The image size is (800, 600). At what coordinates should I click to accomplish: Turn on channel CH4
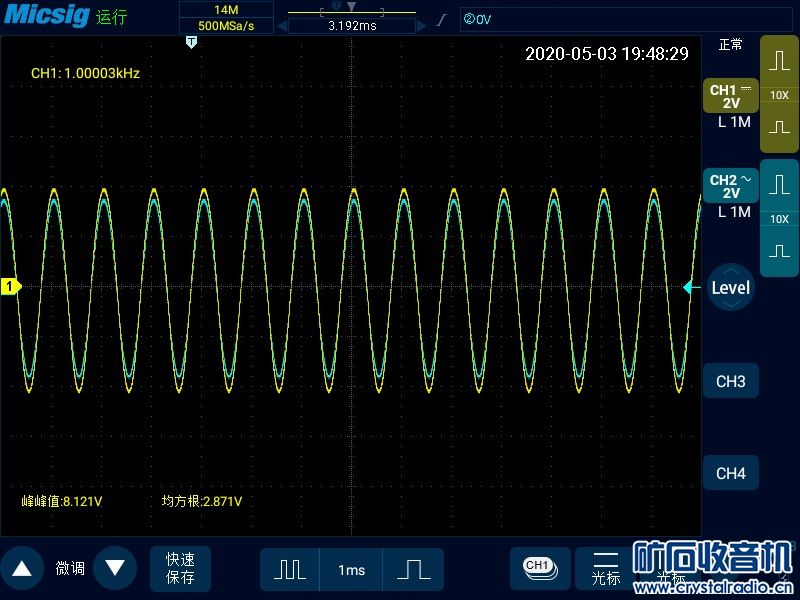(x=730, y=473)
